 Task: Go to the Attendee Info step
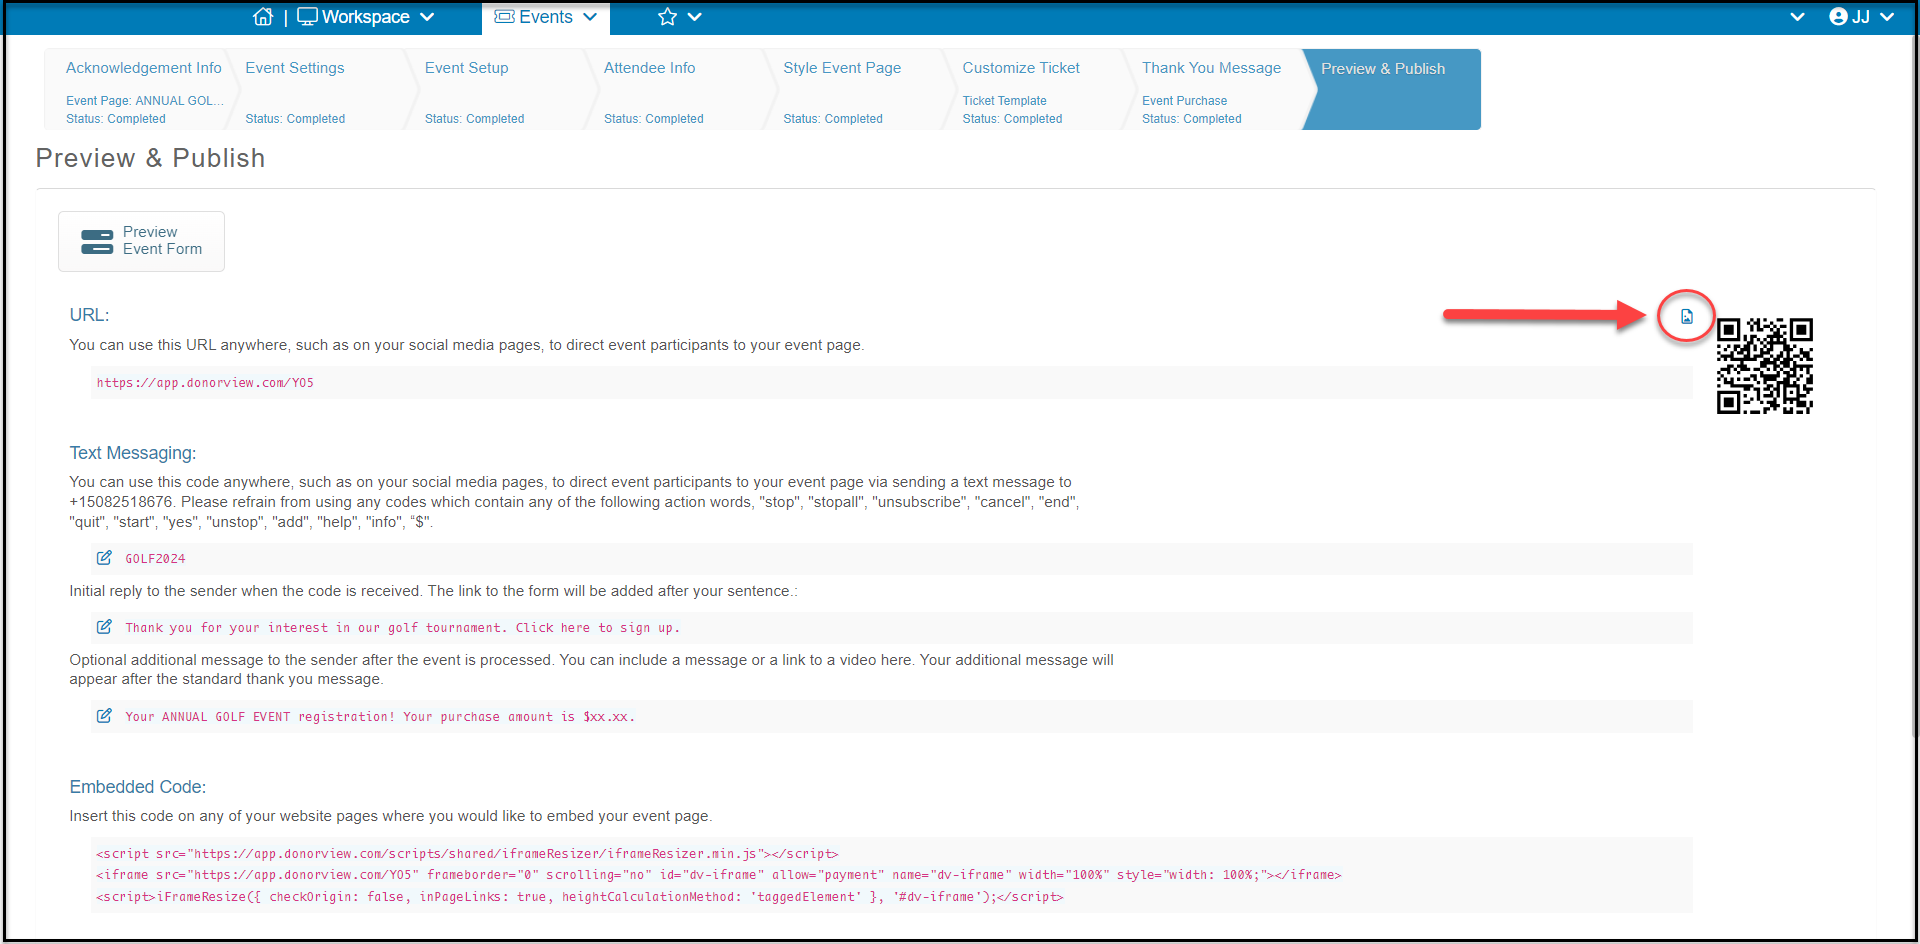pyautogui.click(x=672, y=89)
